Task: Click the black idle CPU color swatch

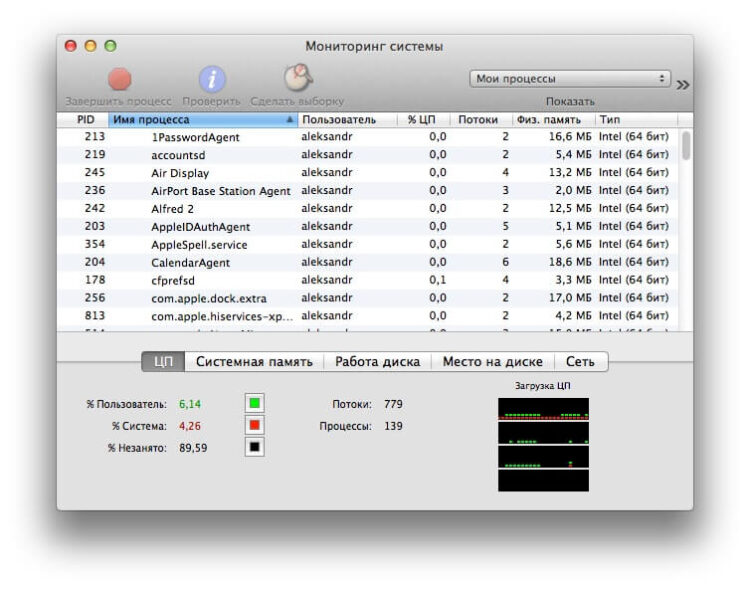Action: coord(255,447)
